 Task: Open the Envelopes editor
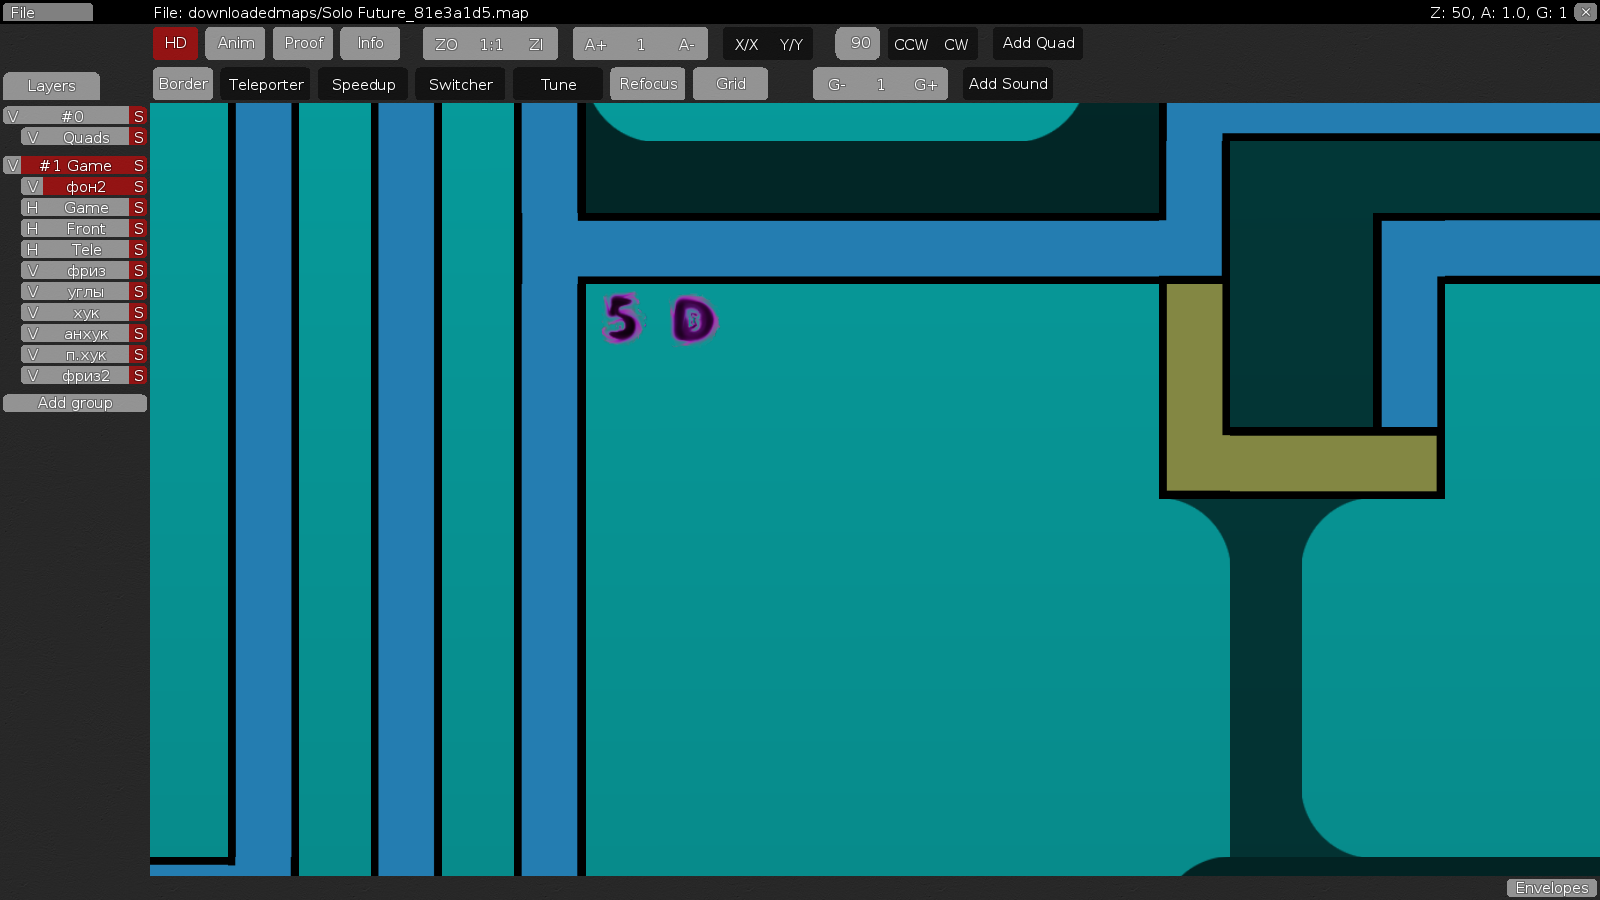1551,887
